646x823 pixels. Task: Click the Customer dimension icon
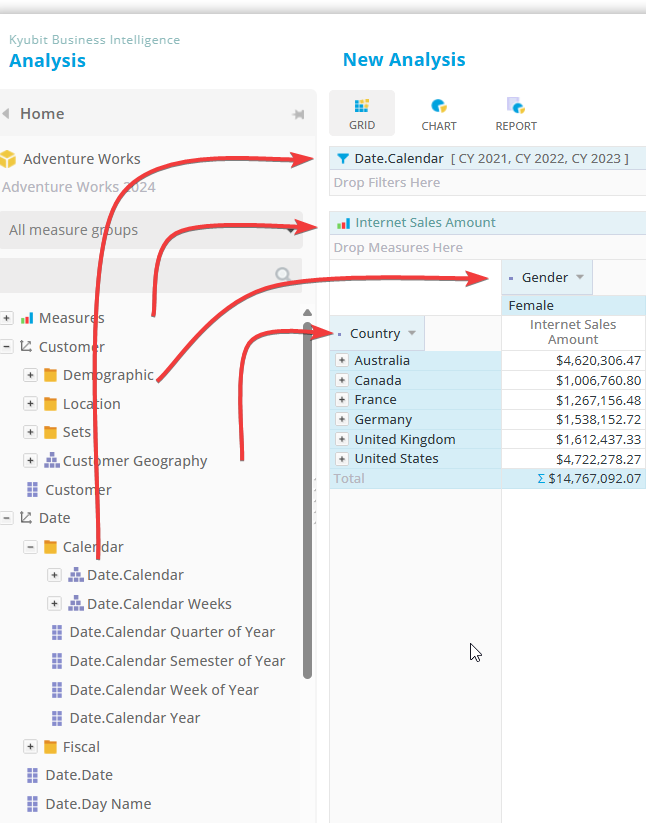click(26, 346)
